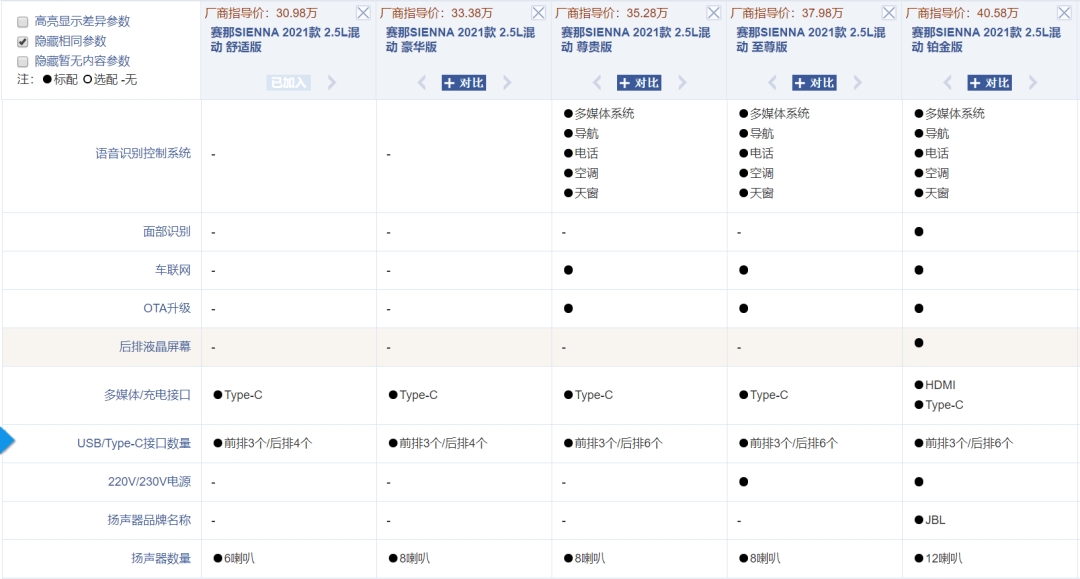Add 铂金版 to comparison with 对比 button
Image resolution: width=1080 pixels, height=579 pixels.
tap(990, 83)
